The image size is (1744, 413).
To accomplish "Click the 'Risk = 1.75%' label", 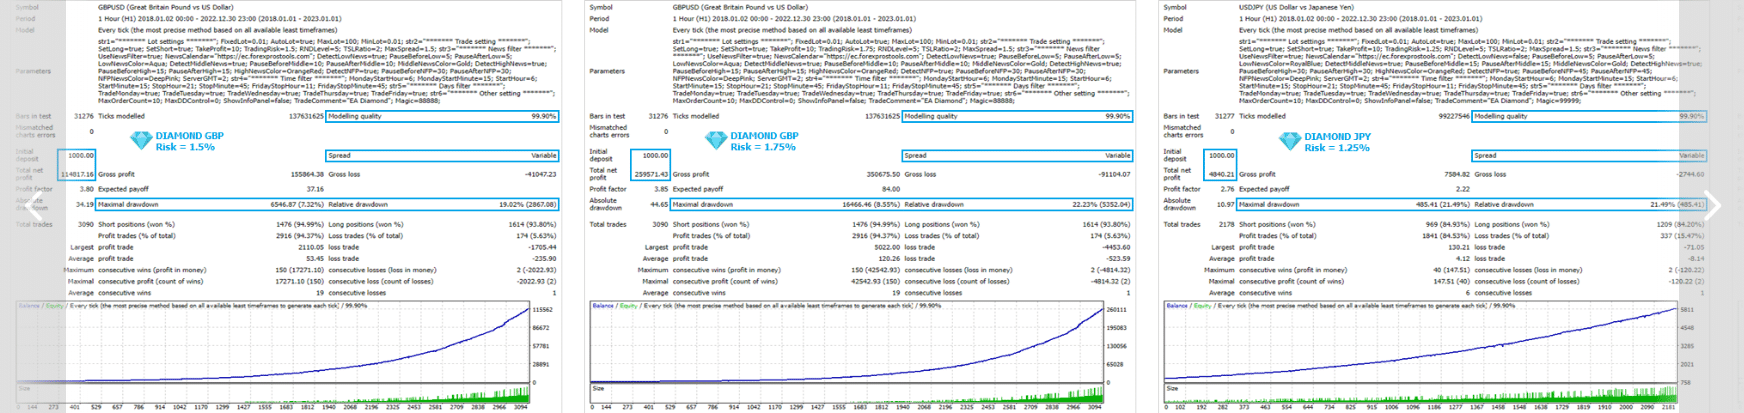I will click(x=763, y=147).
